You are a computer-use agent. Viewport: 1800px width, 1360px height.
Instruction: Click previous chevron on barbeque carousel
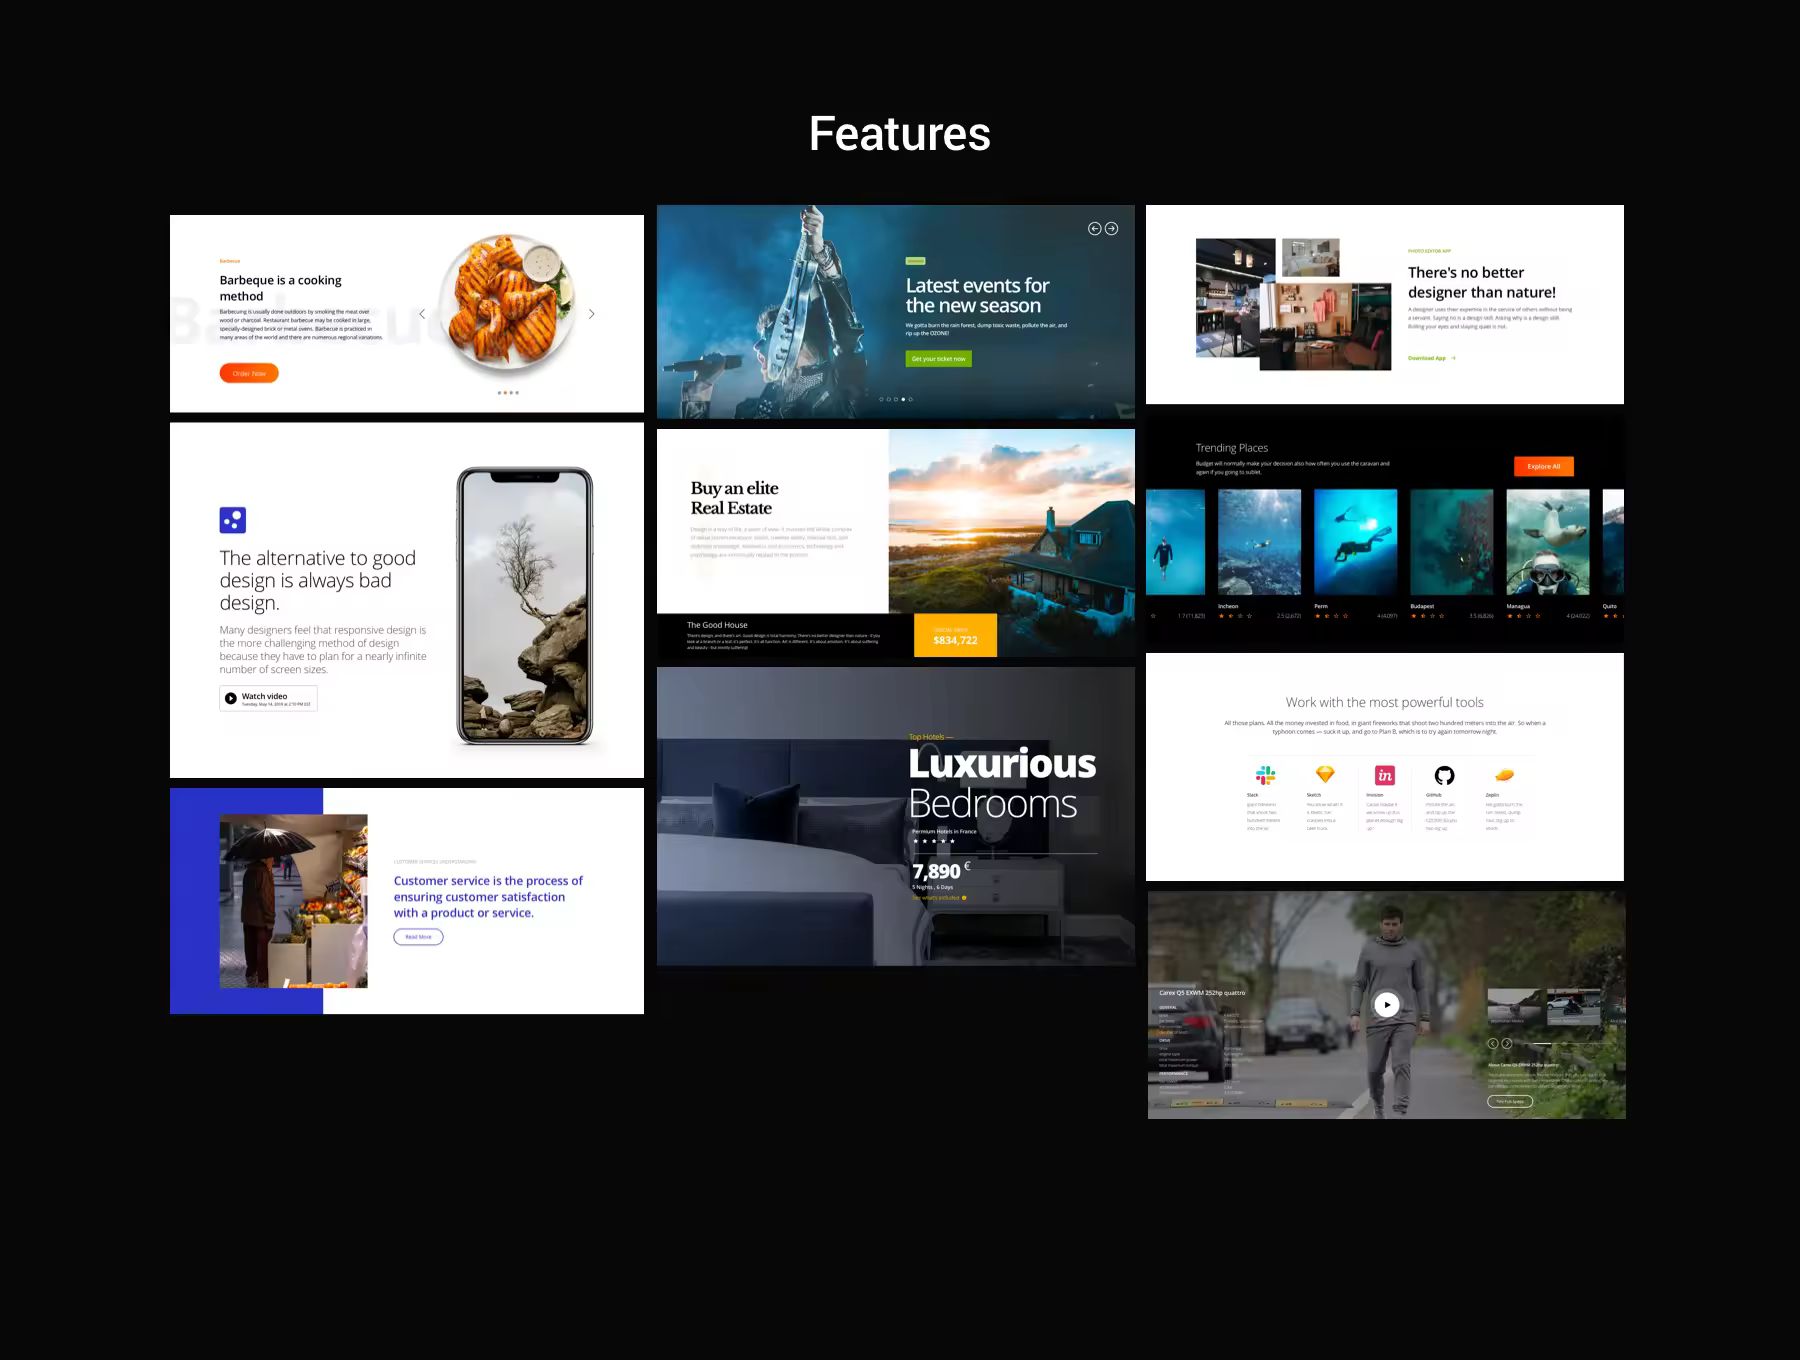coord(422,314)
